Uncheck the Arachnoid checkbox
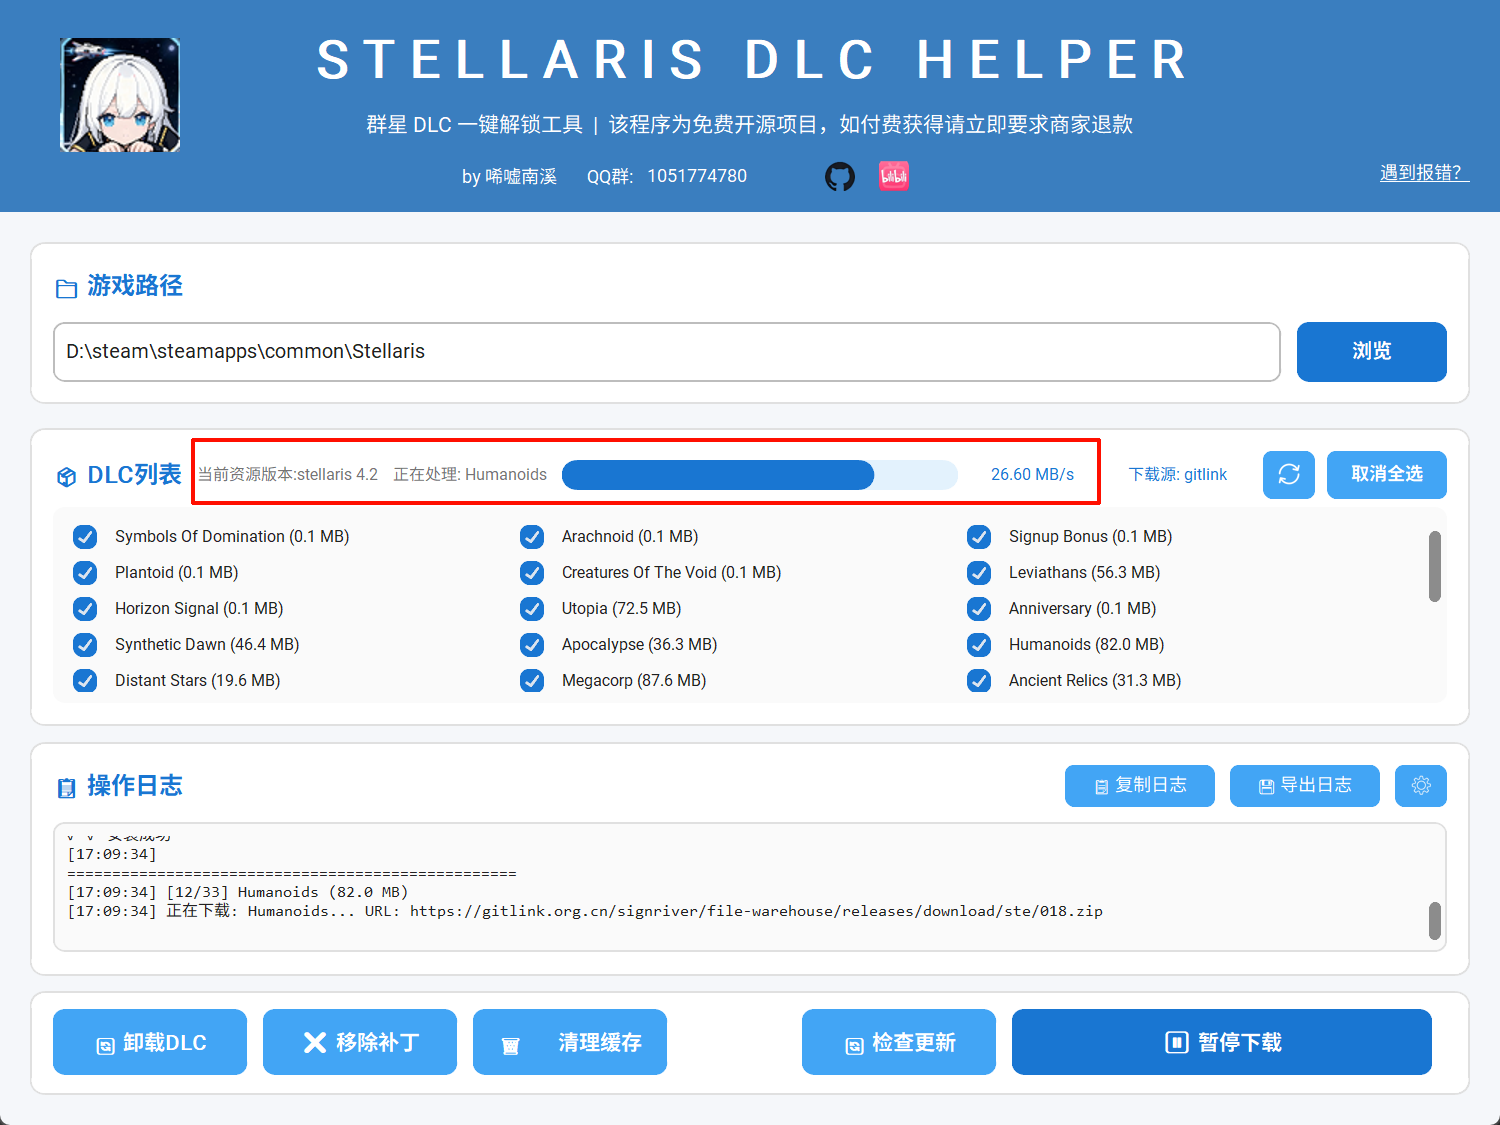 pos(532,537)
